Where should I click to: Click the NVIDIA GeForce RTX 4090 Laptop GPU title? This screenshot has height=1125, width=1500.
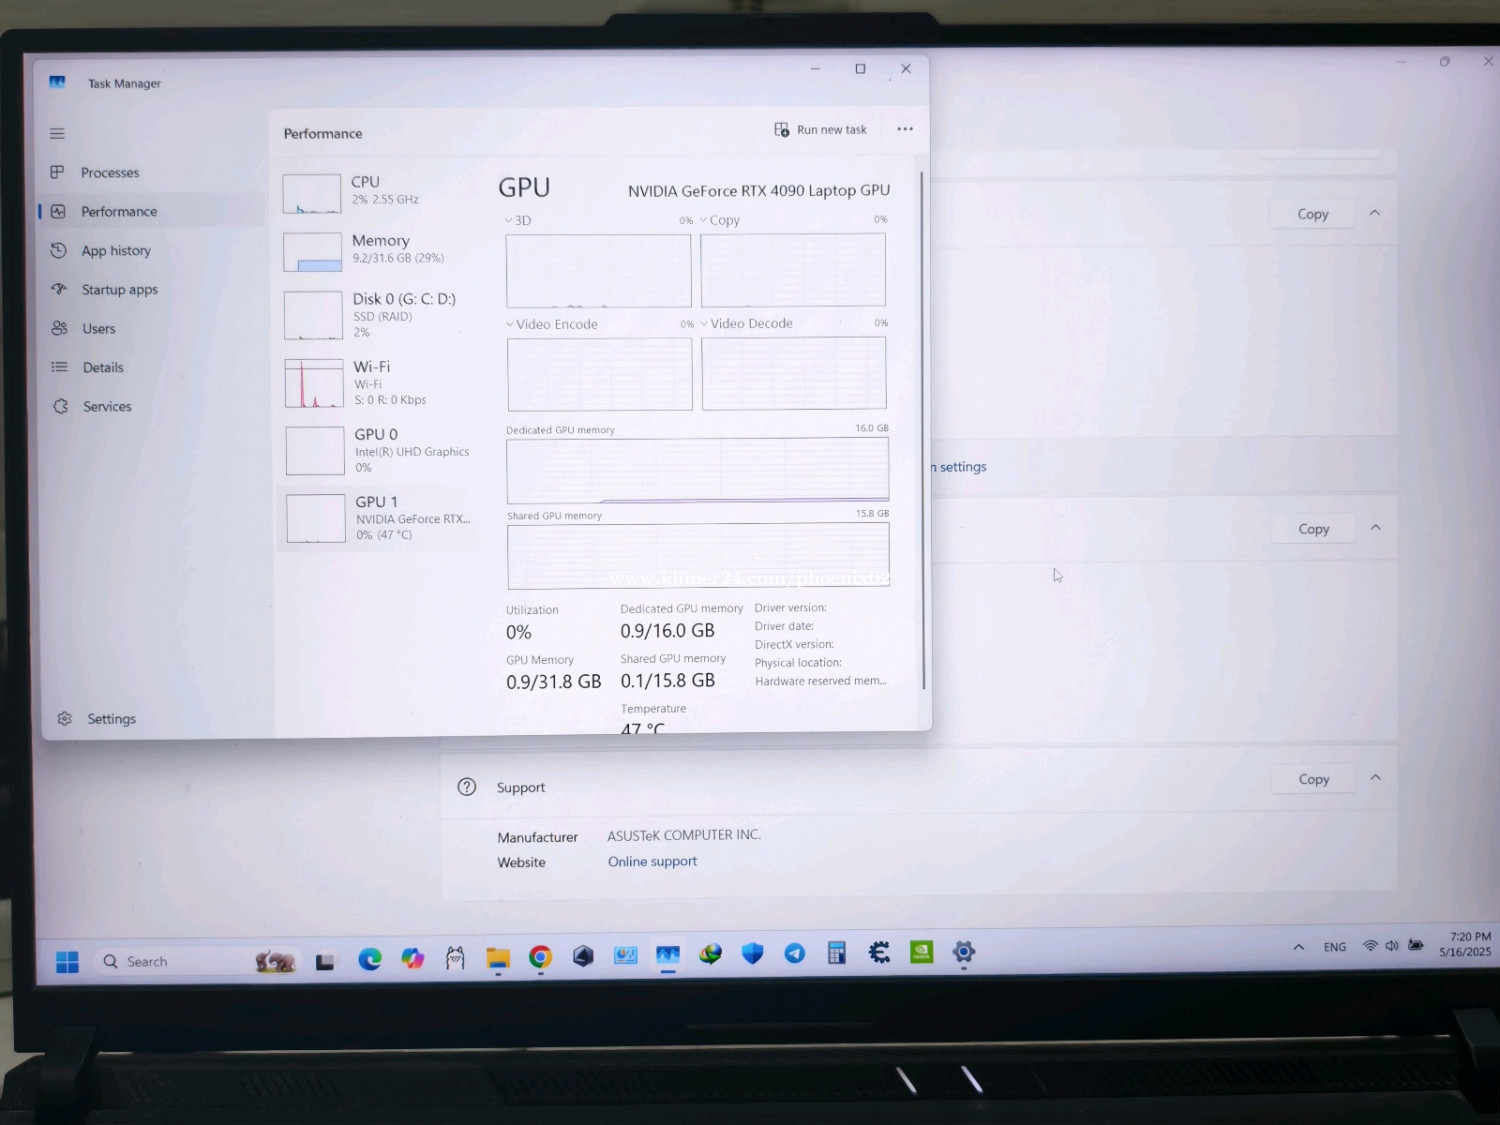pyautogui.click(x=758, y=190)
